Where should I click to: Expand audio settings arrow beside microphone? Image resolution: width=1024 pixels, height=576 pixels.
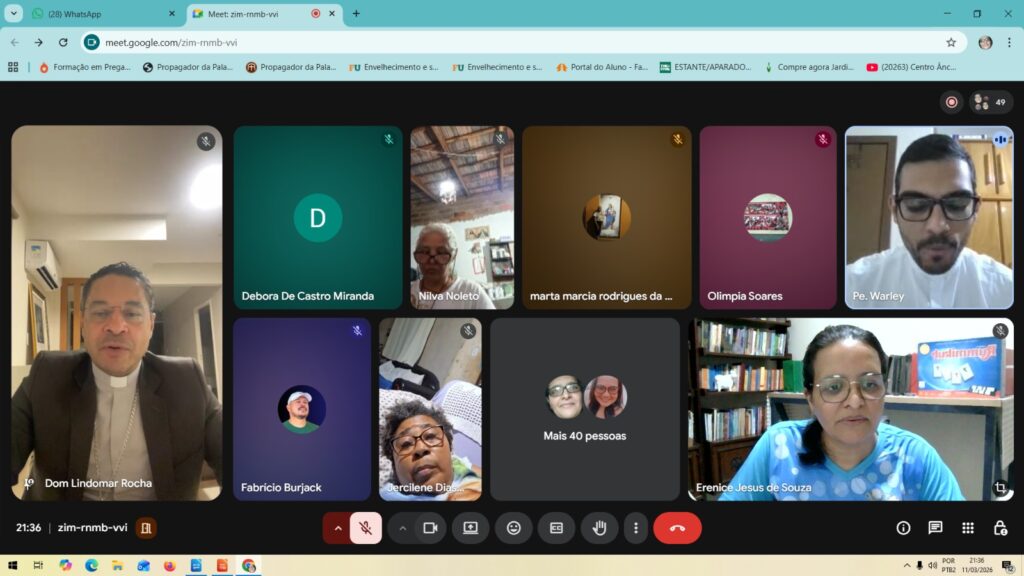pos(337,528)
